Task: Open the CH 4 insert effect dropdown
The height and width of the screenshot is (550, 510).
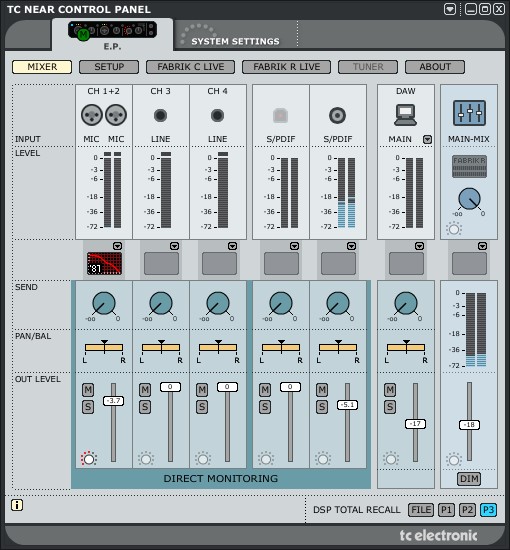Action: [x=232, y=246]
